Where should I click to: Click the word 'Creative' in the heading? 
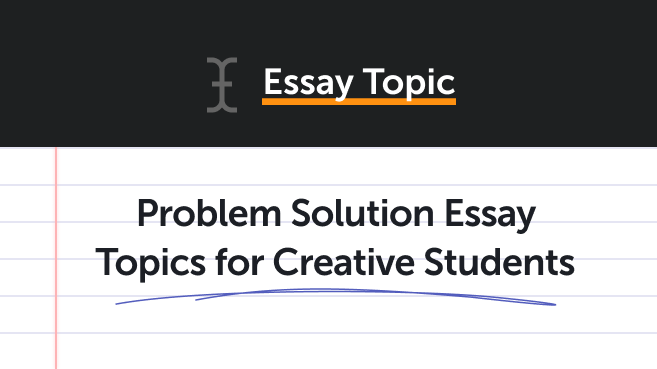click(344, 261)
